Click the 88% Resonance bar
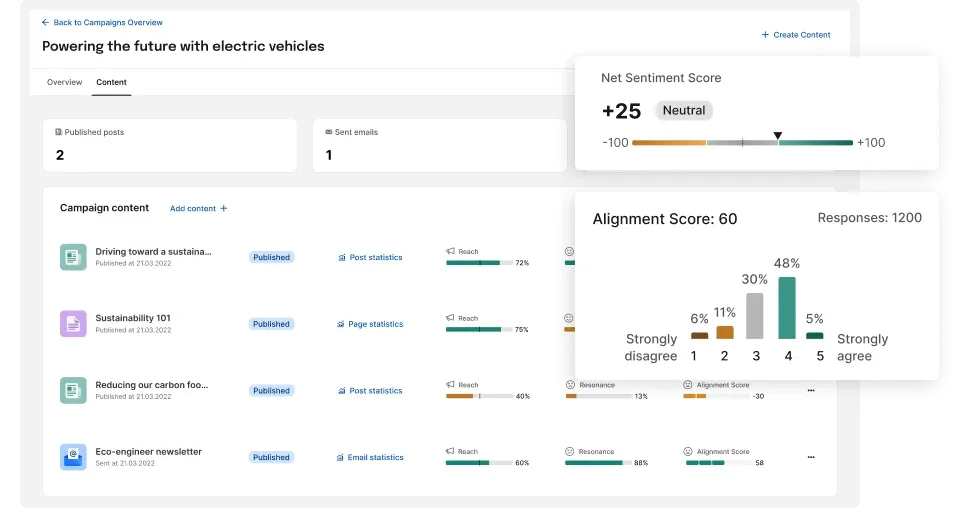The width and height of the screenshot is (956, 528). click(x=599, y=463)
